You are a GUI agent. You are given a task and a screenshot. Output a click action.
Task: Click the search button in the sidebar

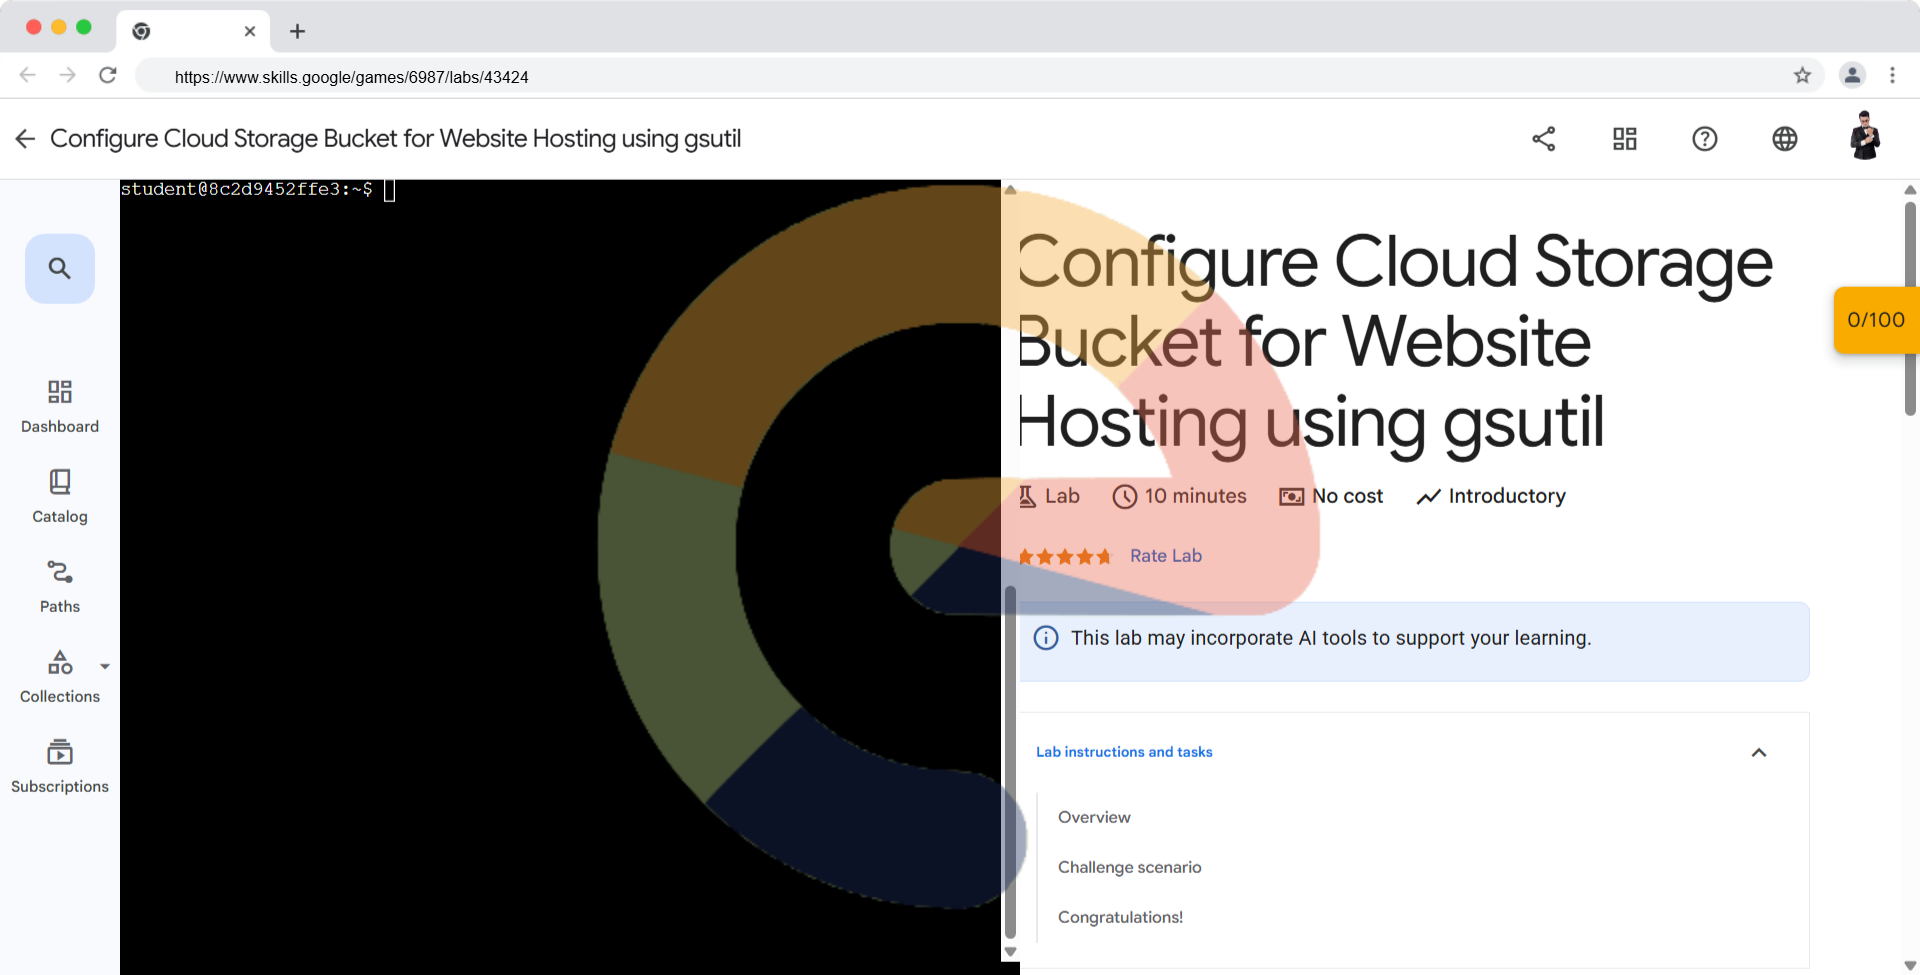[x=60, y=268]
